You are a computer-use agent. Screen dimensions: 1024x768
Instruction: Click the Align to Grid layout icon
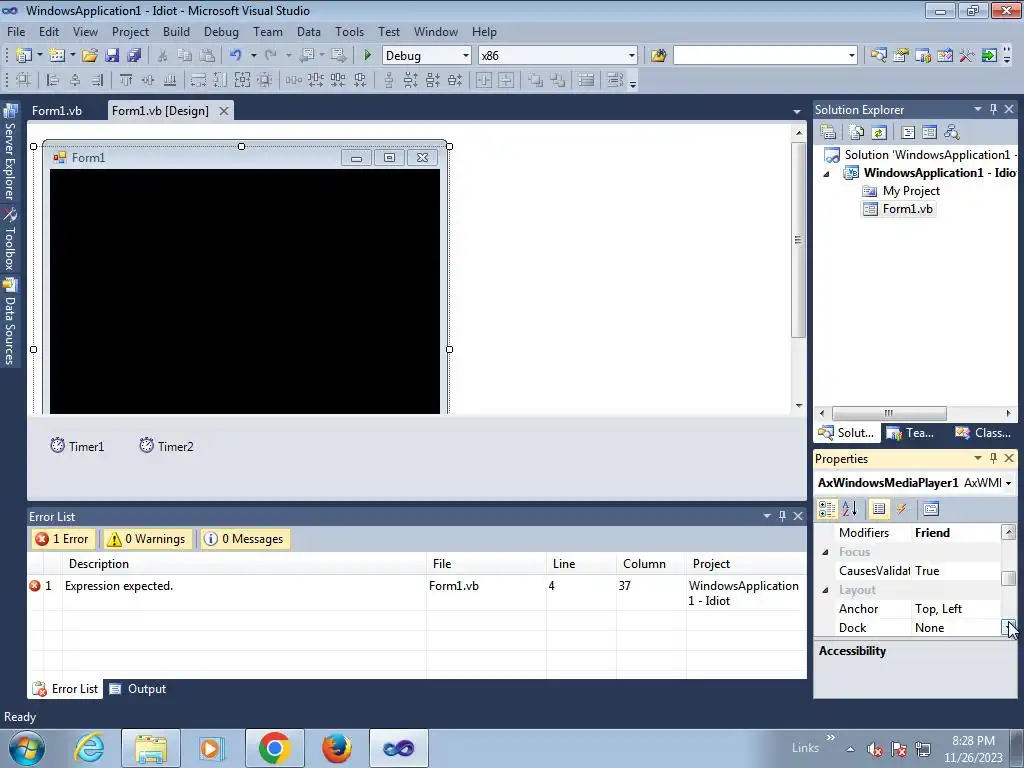point(24,80)
